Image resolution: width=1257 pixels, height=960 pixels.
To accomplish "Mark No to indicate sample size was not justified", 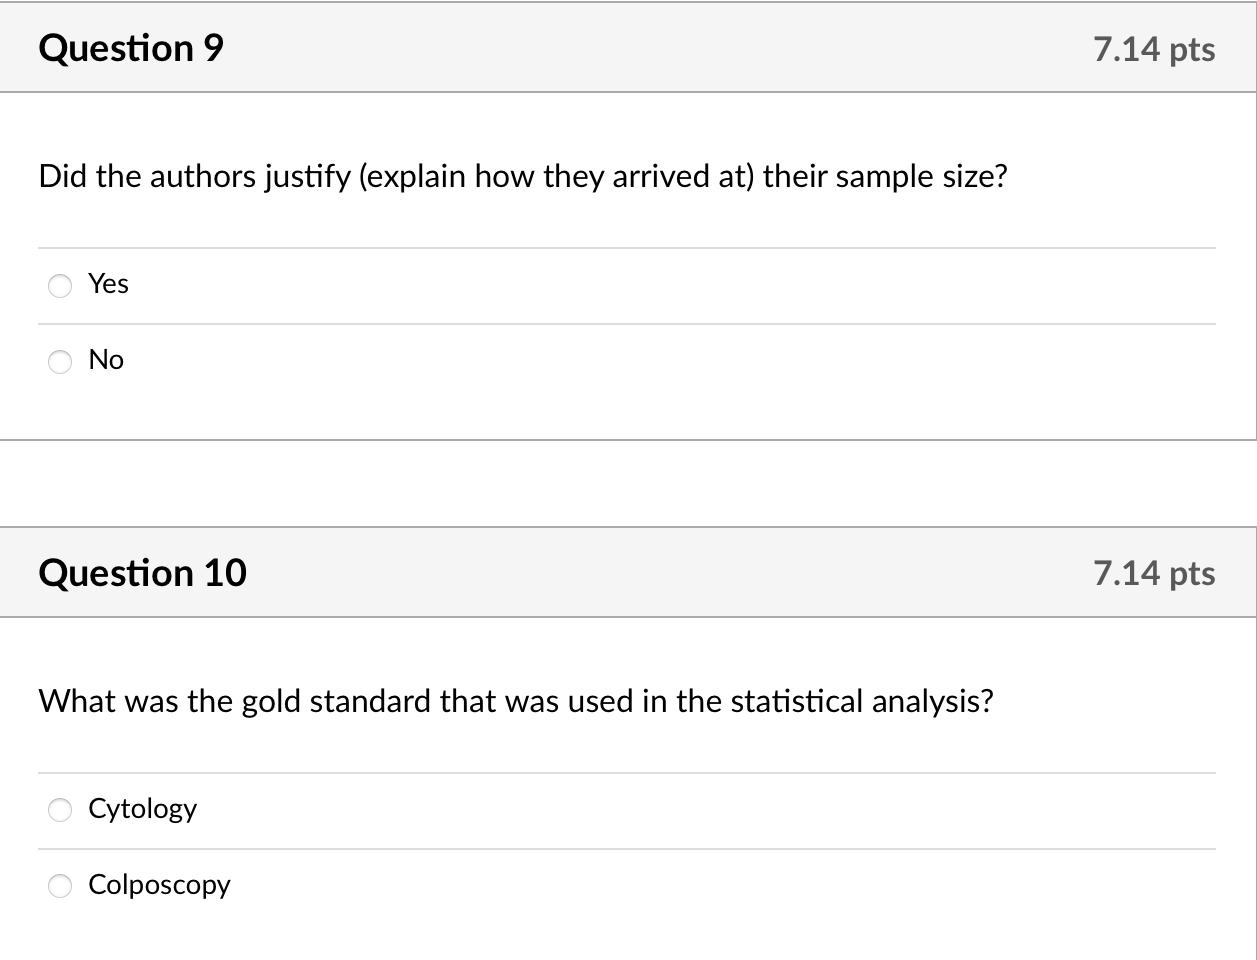I will 59,362.
